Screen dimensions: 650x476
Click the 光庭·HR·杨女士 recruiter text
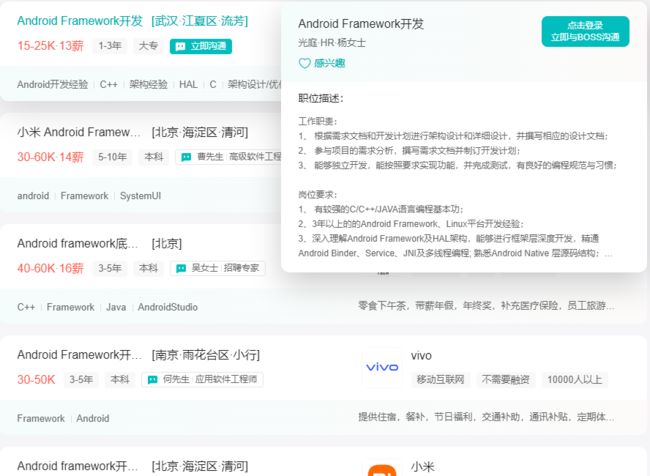tap(332, 43)
